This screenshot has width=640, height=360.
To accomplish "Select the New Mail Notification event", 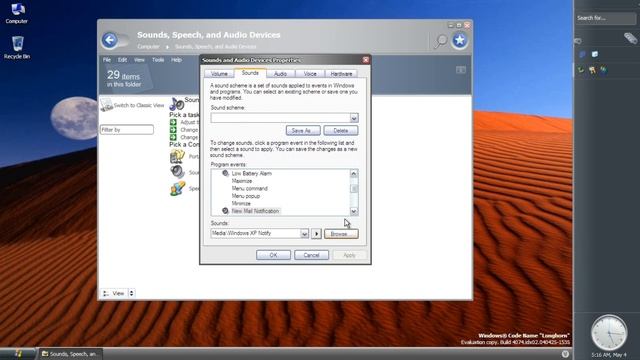I will coord(255,211).
